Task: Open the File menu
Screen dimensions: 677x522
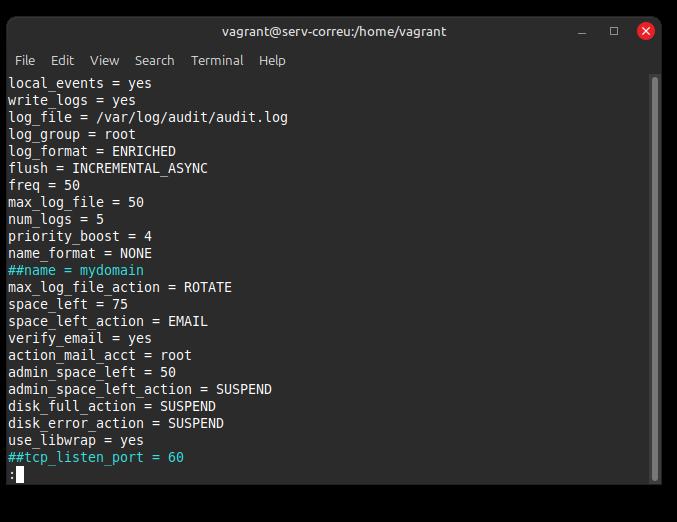Action: click(25, 60)
